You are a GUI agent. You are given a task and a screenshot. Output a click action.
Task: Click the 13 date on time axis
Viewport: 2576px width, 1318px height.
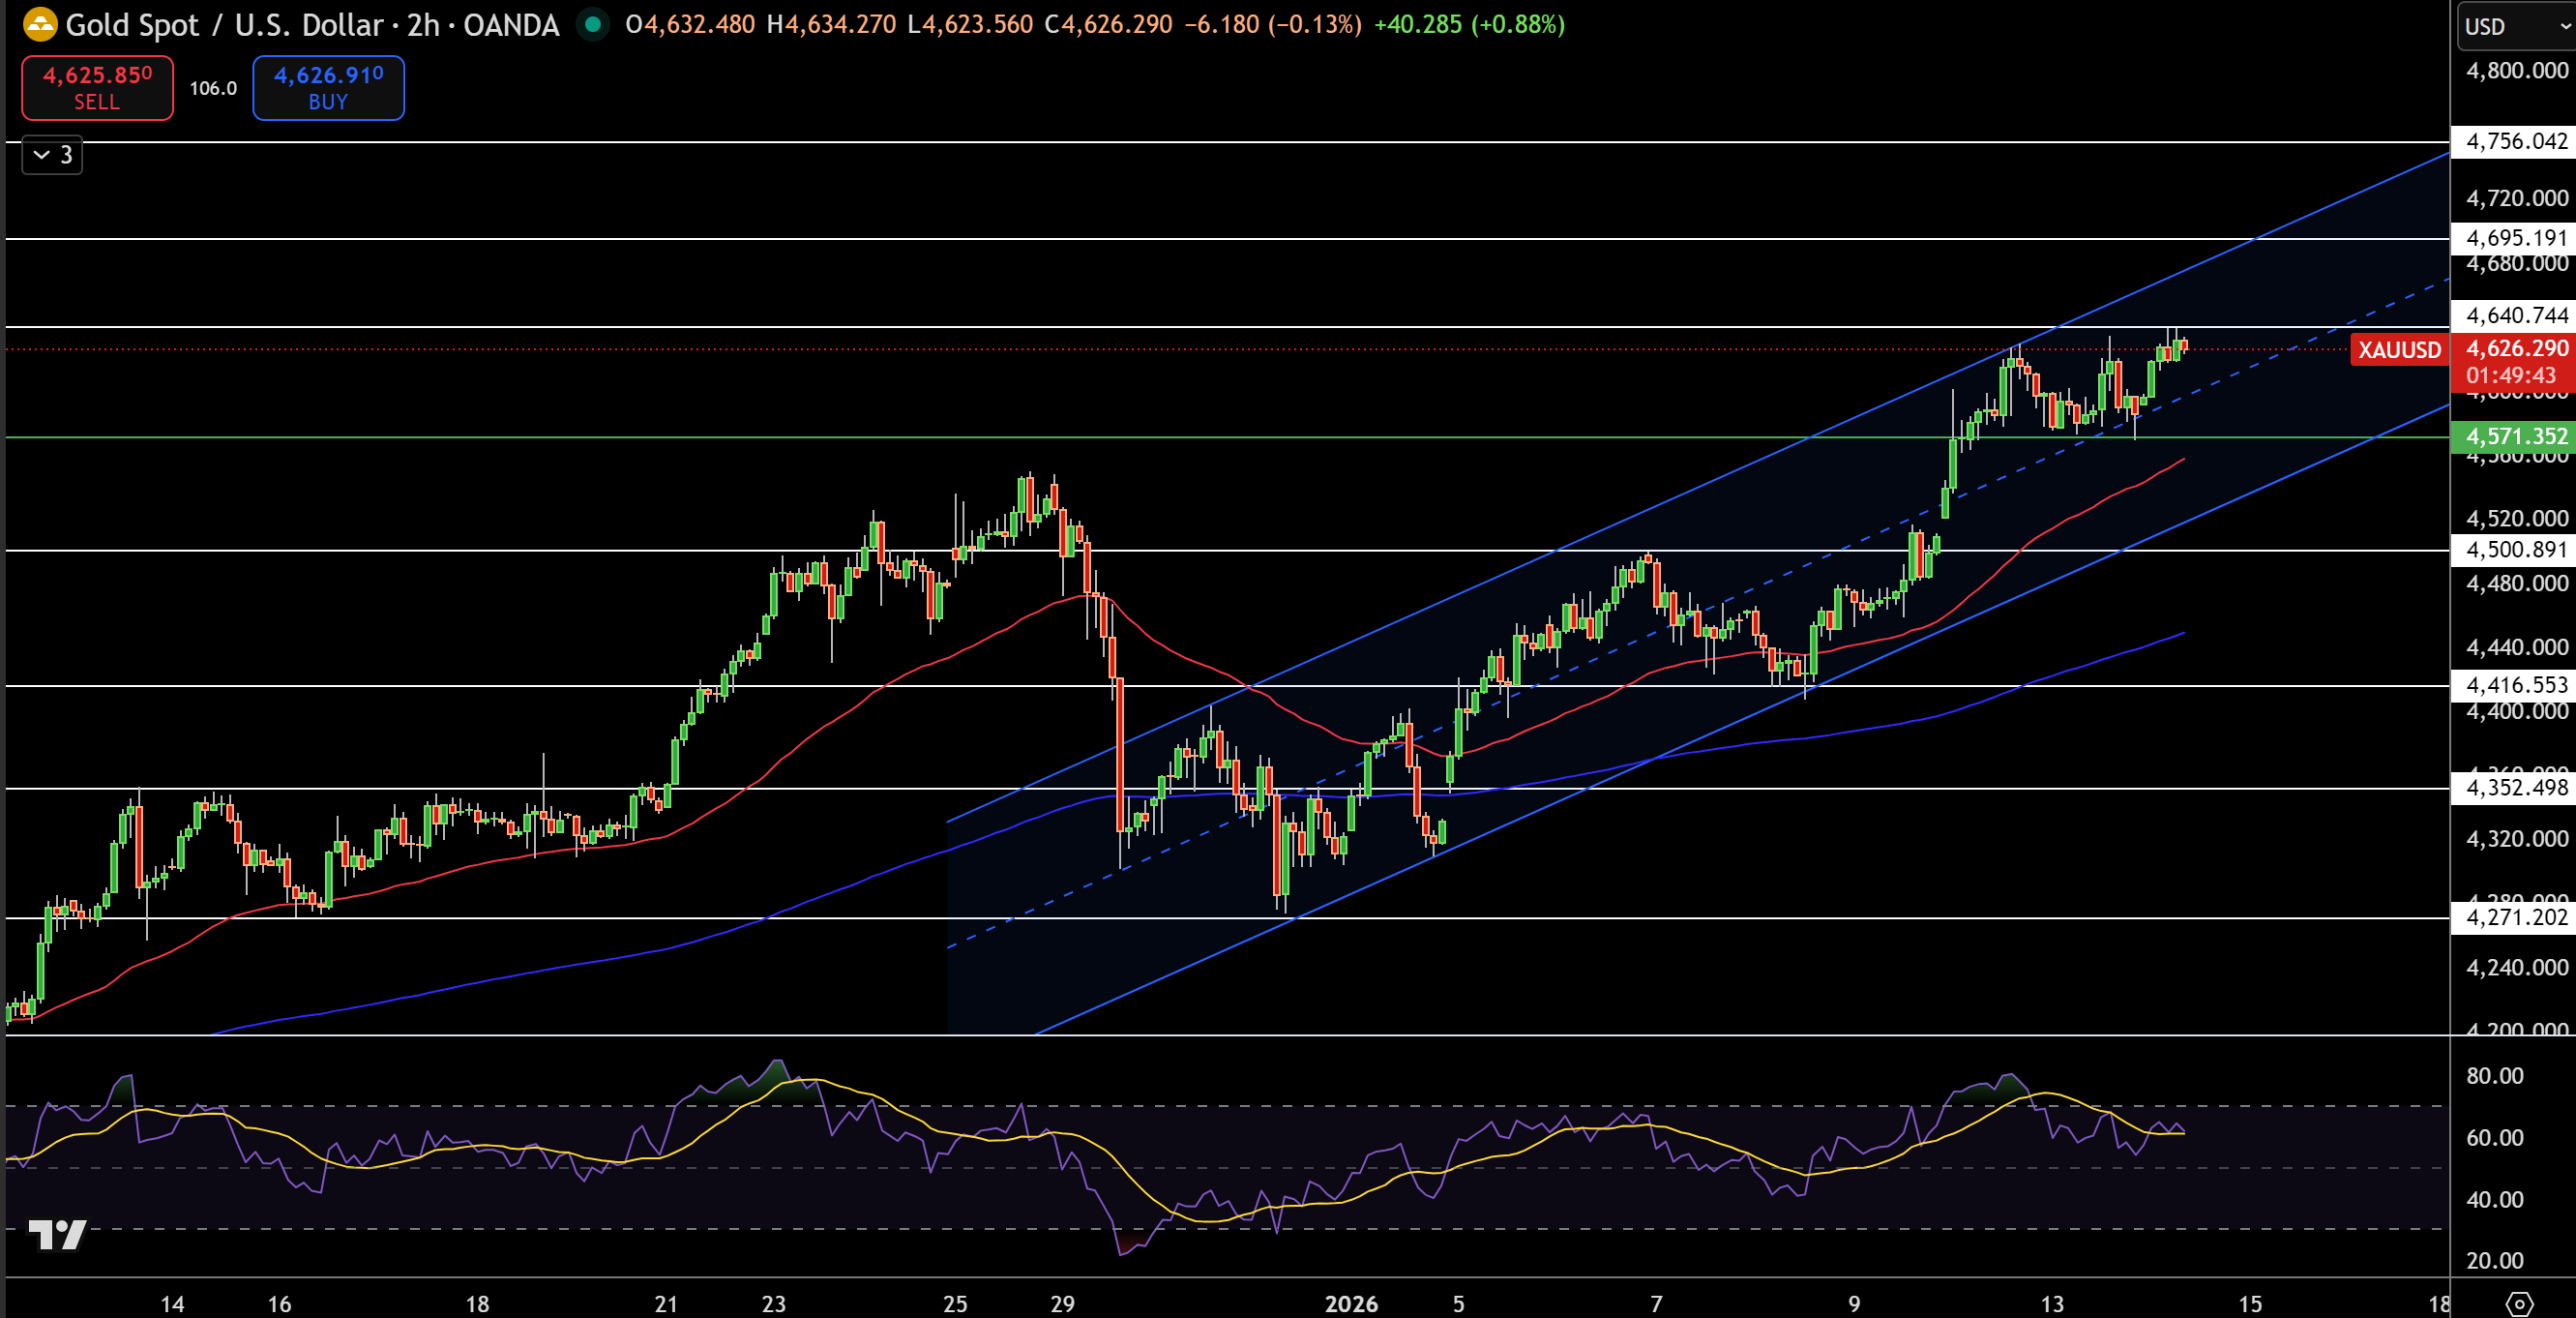click(x=2052, y=1304)
